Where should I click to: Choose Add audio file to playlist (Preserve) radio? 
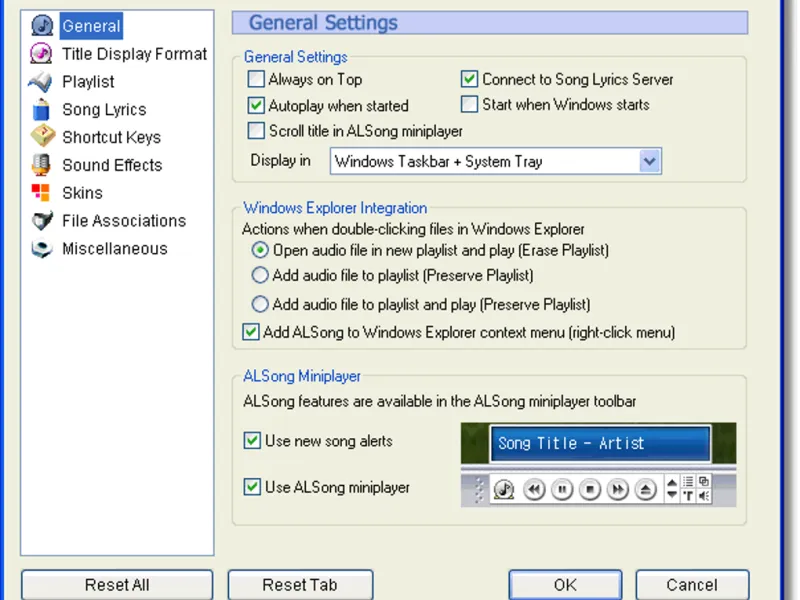click(260, 276)
